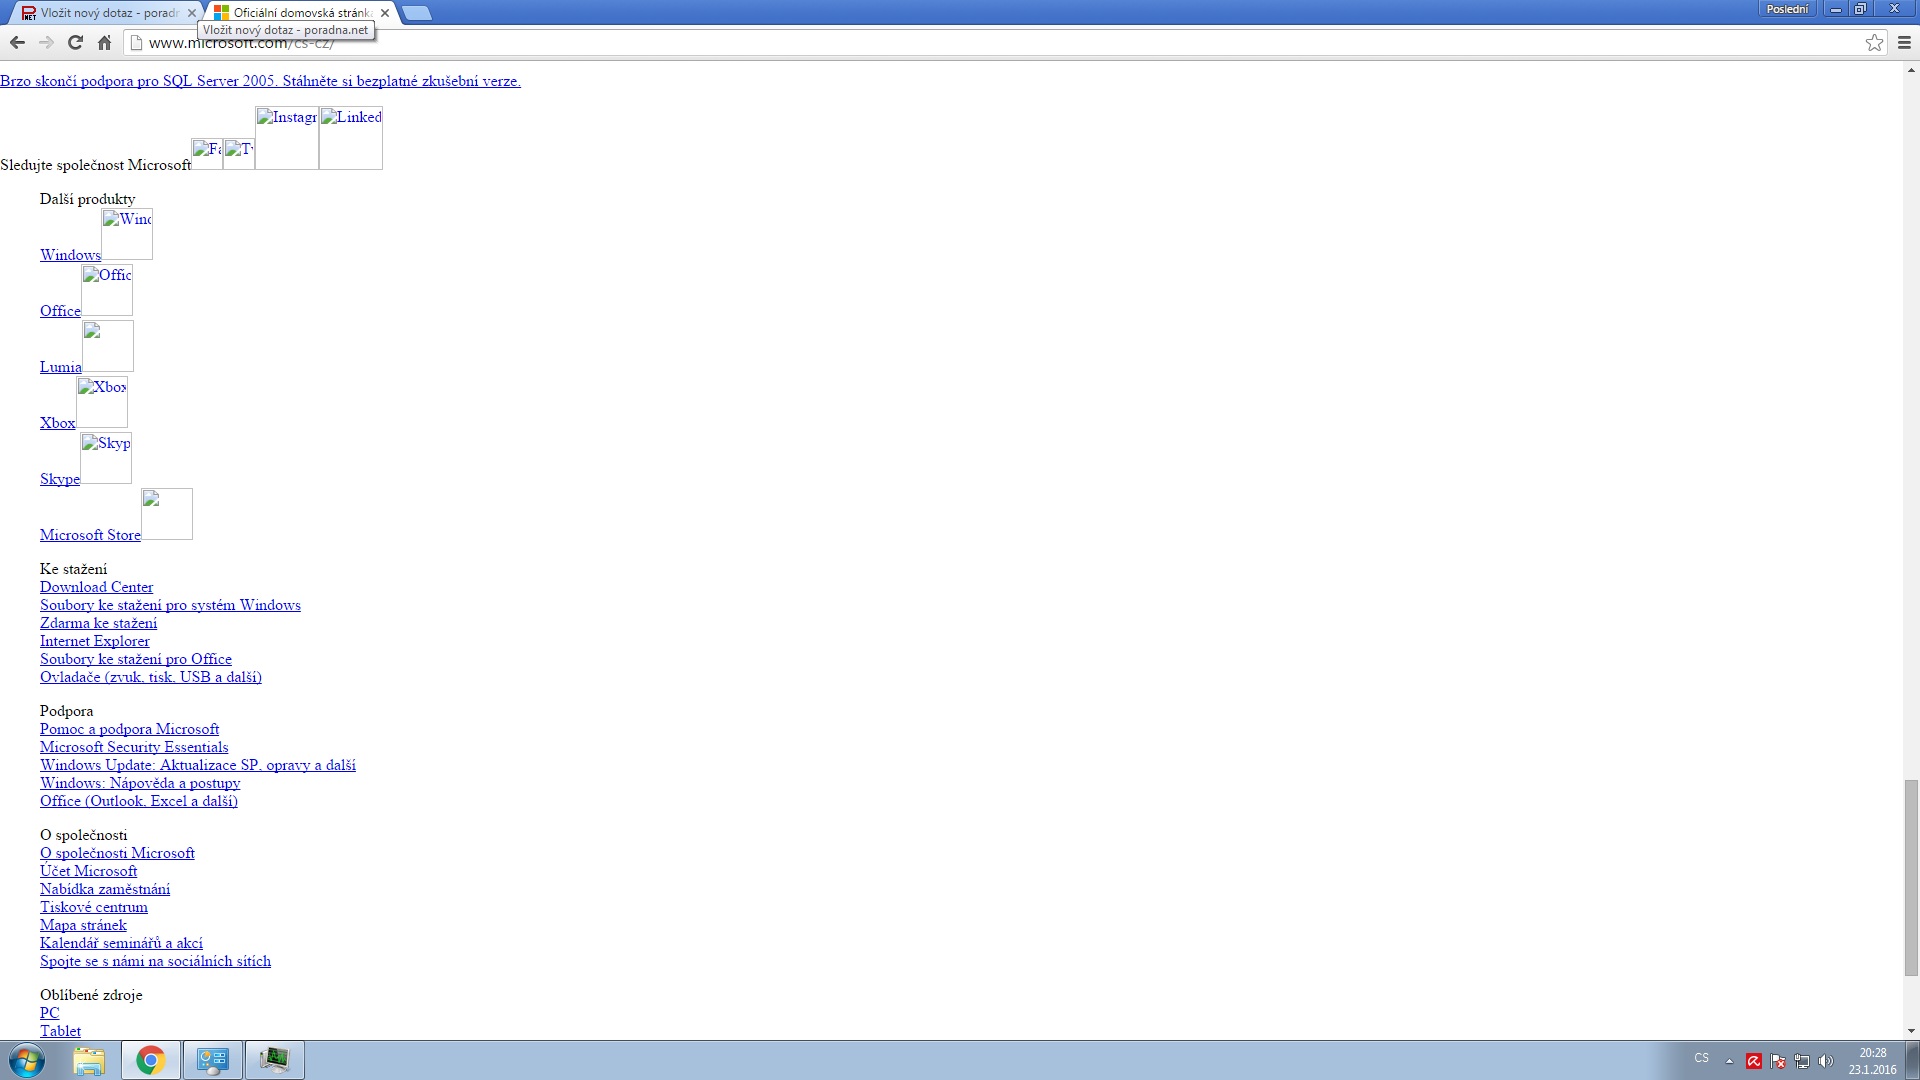Viewport: 1920px width, 1080px height.
Task: Open the Chrome hamburger menu
Action: pyautogui.click(x=1904, y=42)
